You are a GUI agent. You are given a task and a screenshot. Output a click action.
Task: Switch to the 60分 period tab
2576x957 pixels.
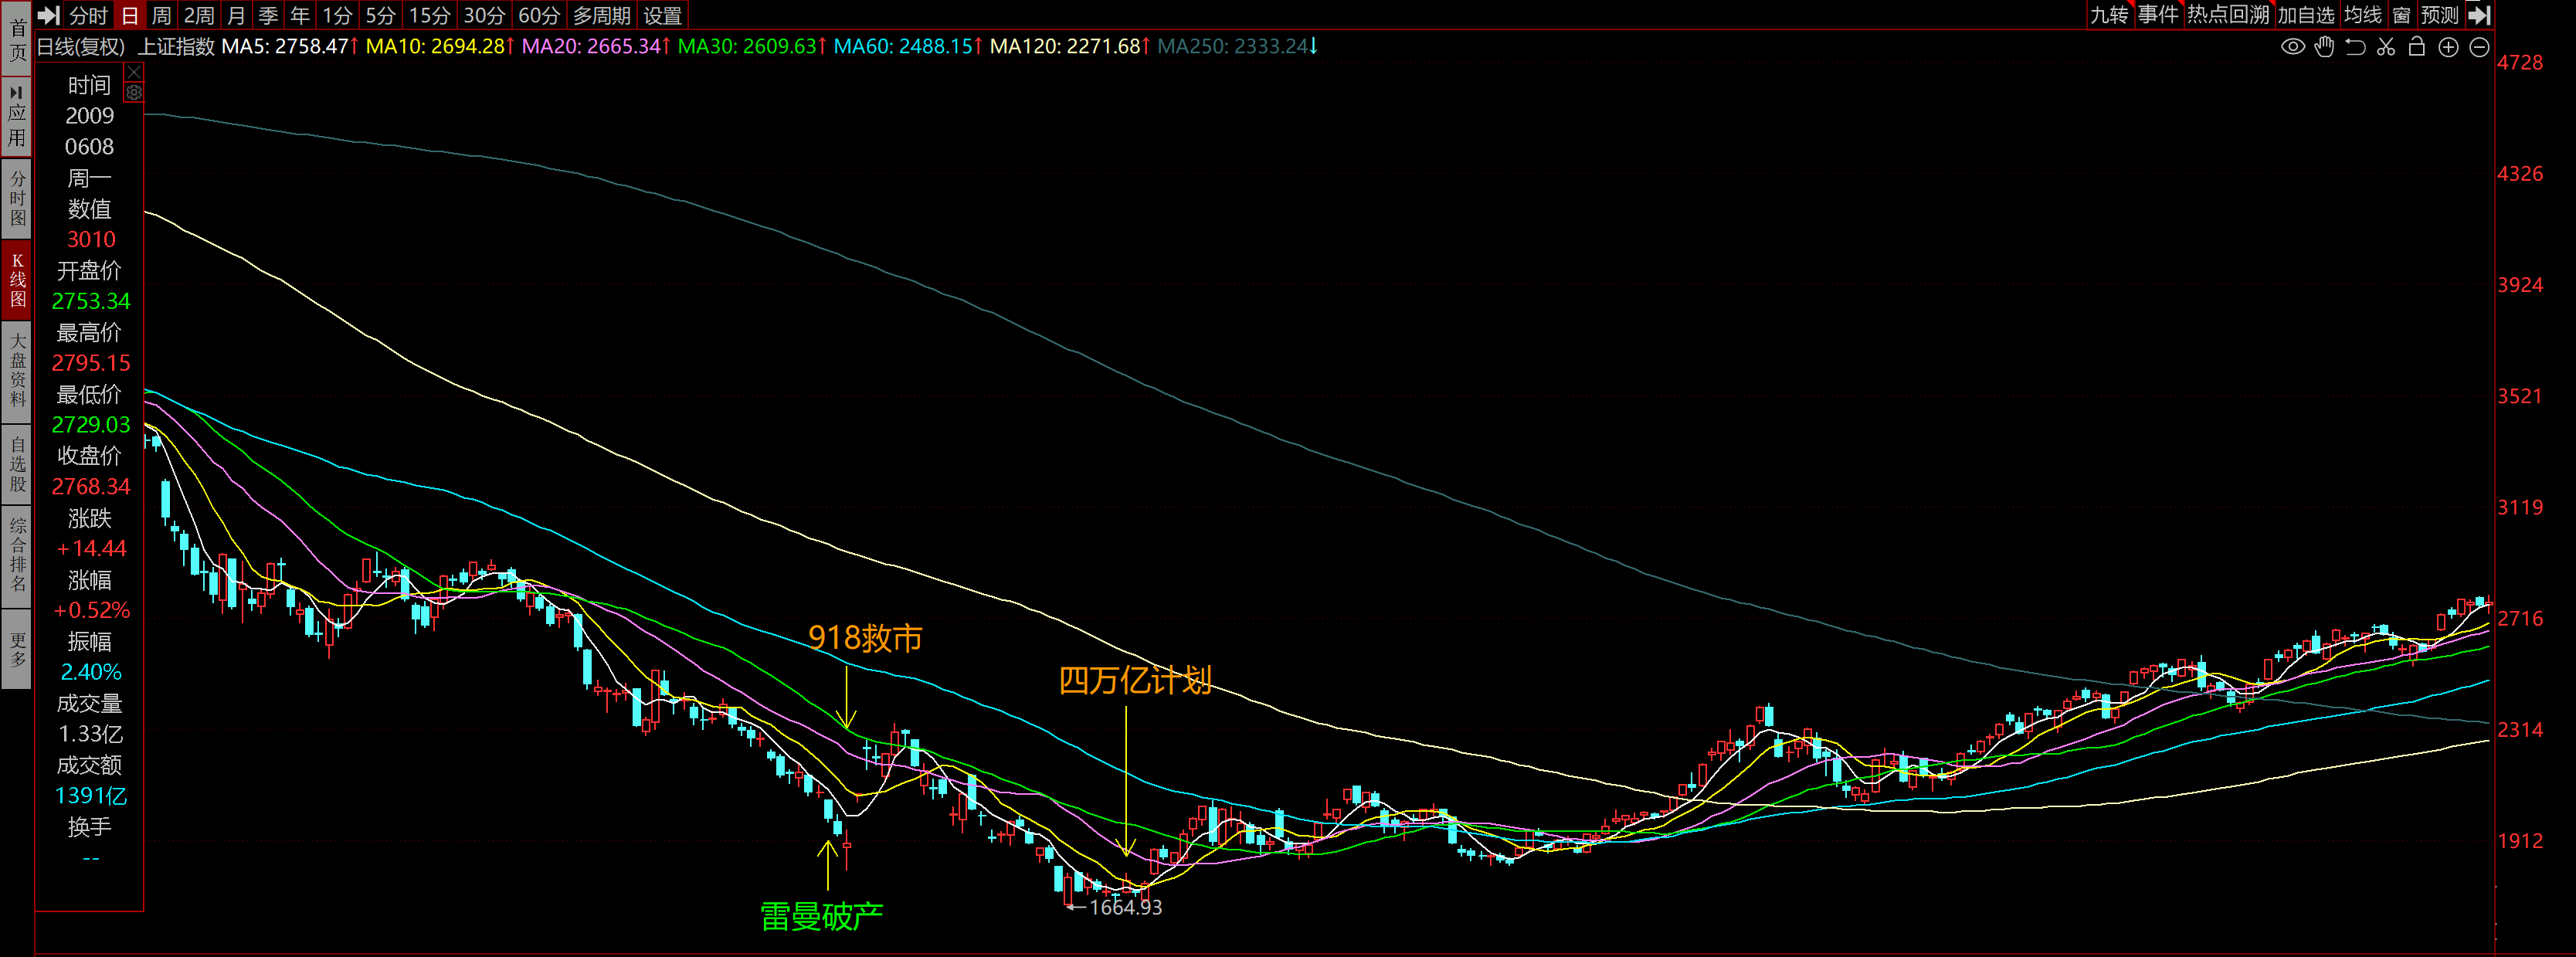pos(539,15)
